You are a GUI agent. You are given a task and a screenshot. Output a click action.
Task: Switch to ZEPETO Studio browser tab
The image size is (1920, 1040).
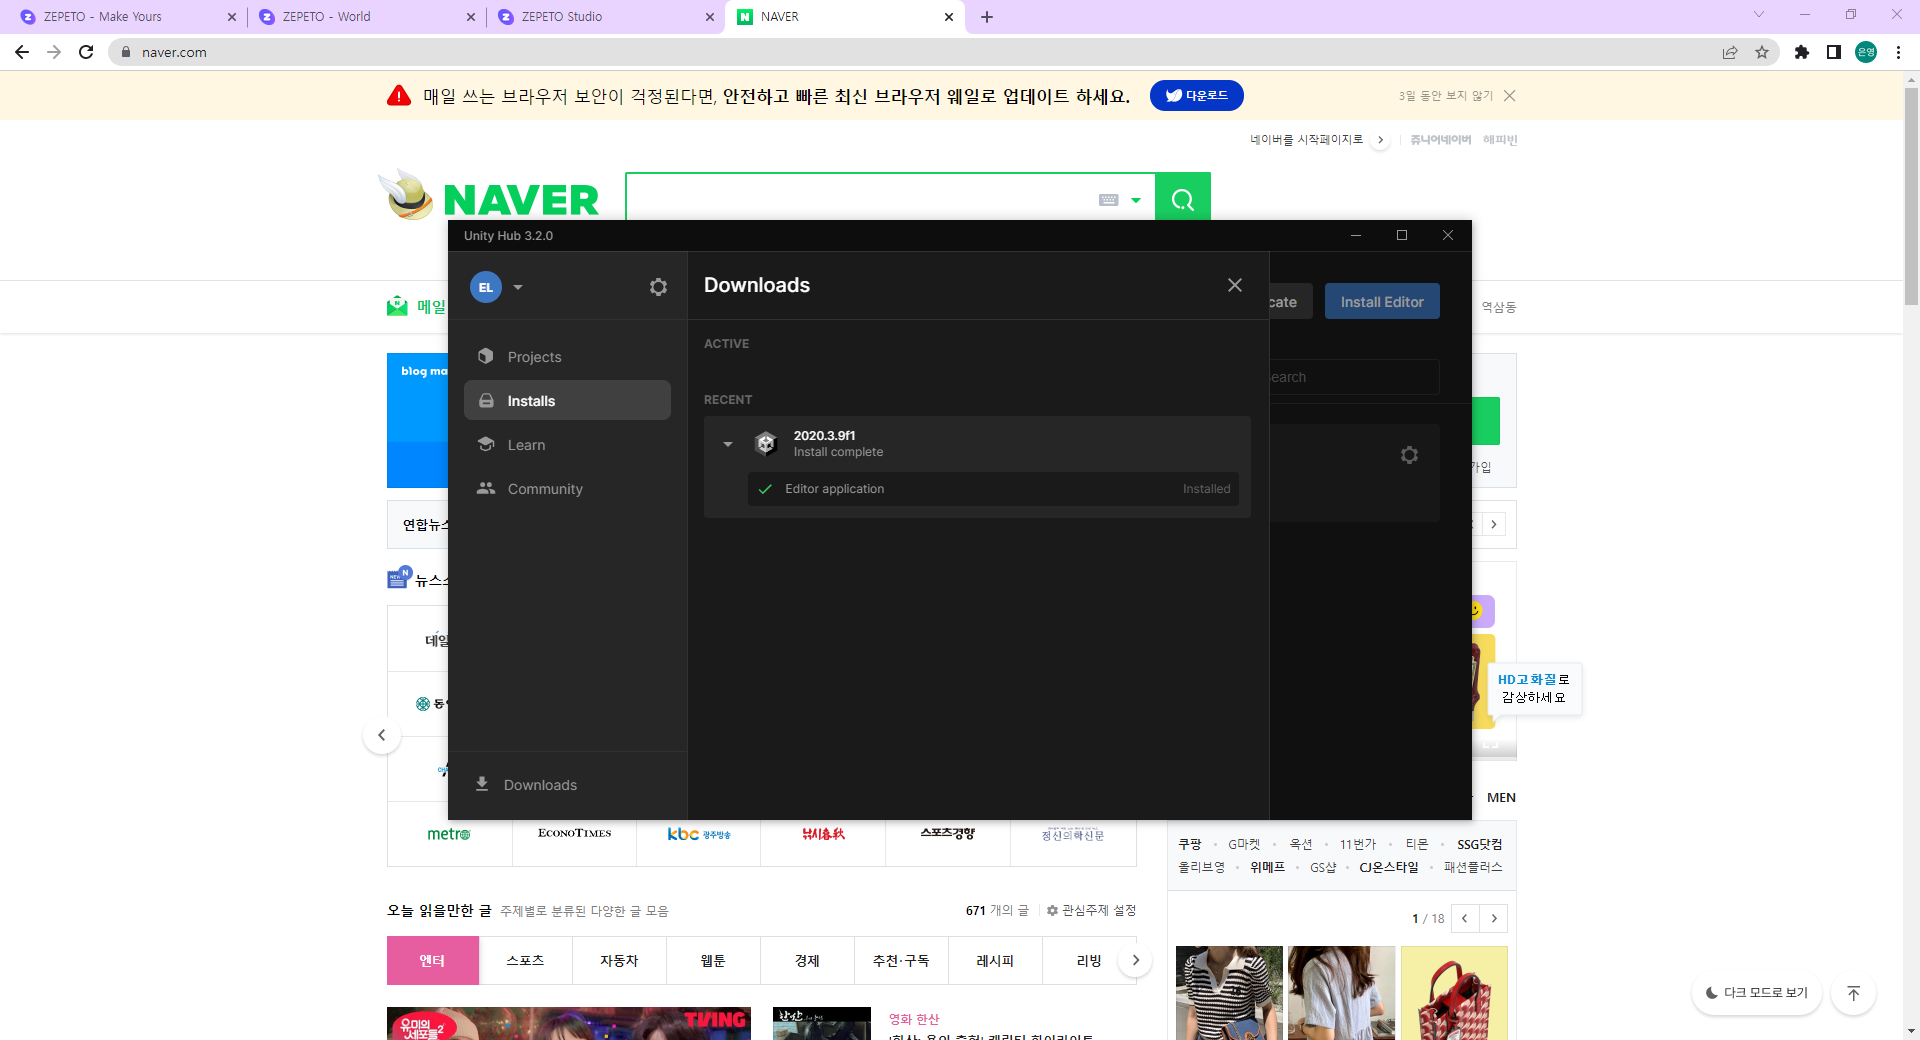pyautogui.click(x=605, y=17)
